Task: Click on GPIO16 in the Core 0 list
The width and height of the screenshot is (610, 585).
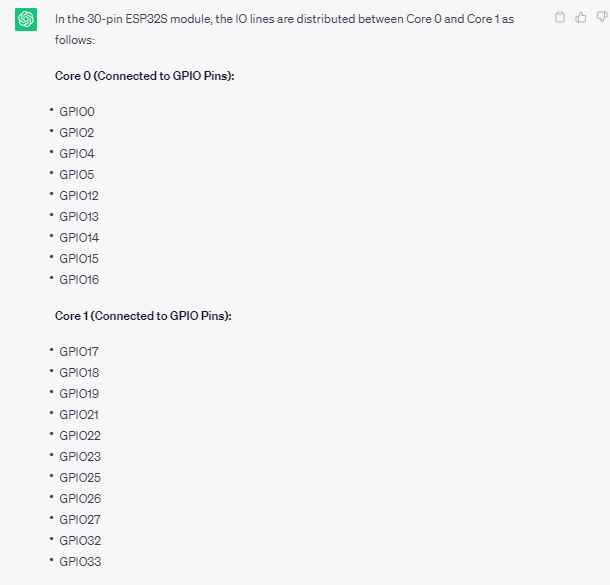Action: [79, 280]
